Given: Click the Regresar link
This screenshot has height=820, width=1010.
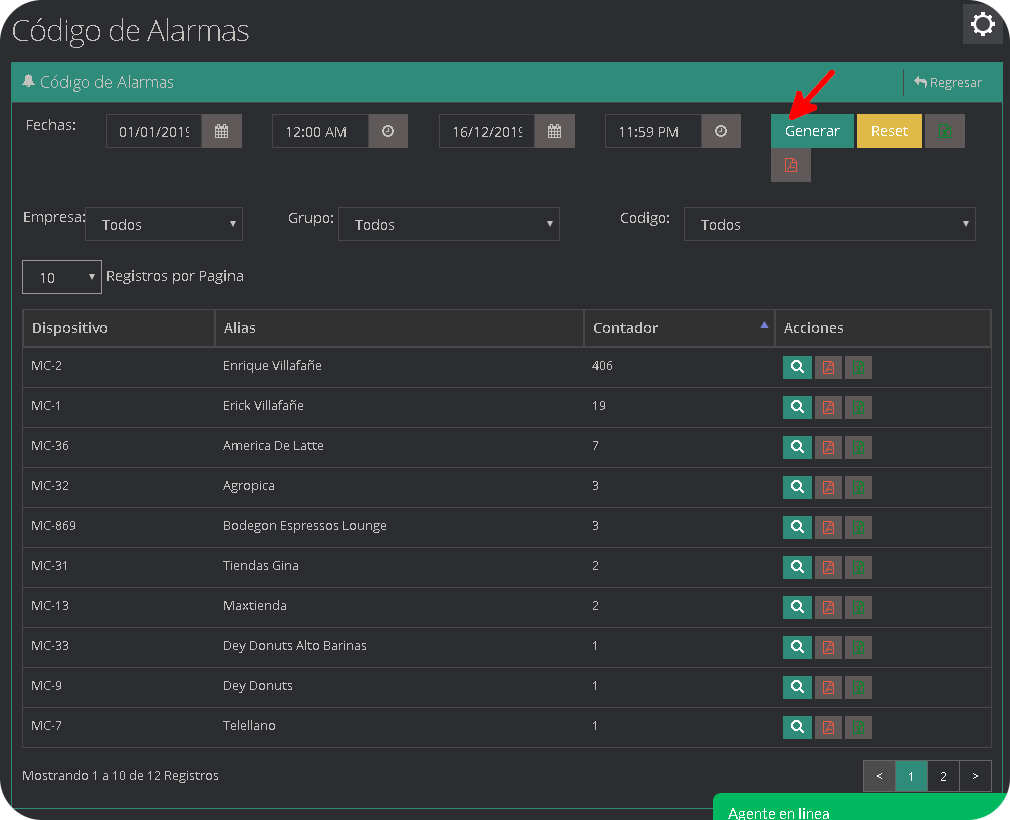Looking at the screenshot, I should tap(947, 82).
